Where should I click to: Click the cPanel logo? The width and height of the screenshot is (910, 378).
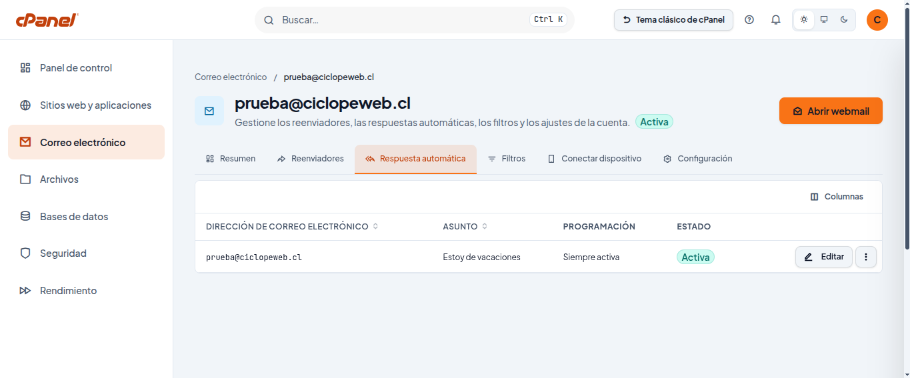pyautogui.click(x=47, y=20)
